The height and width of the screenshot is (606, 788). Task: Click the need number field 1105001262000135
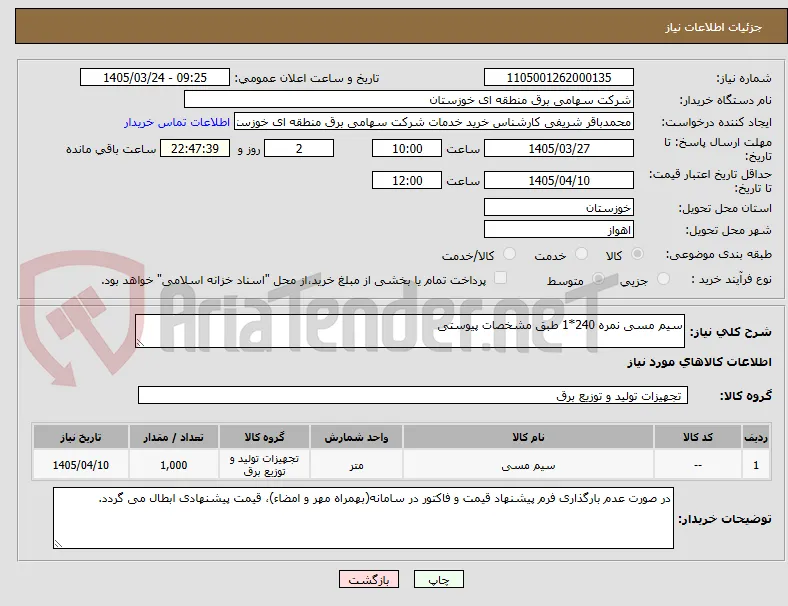coord(558,77)
